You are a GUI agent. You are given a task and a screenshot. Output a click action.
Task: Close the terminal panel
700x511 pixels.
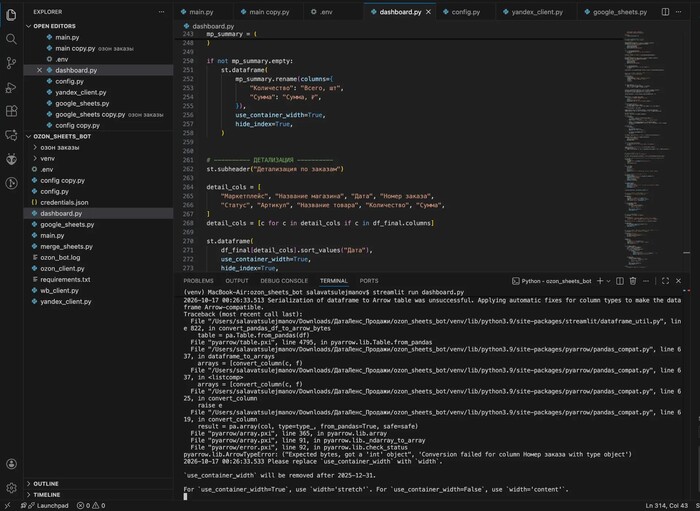click(x=679, y=281)
